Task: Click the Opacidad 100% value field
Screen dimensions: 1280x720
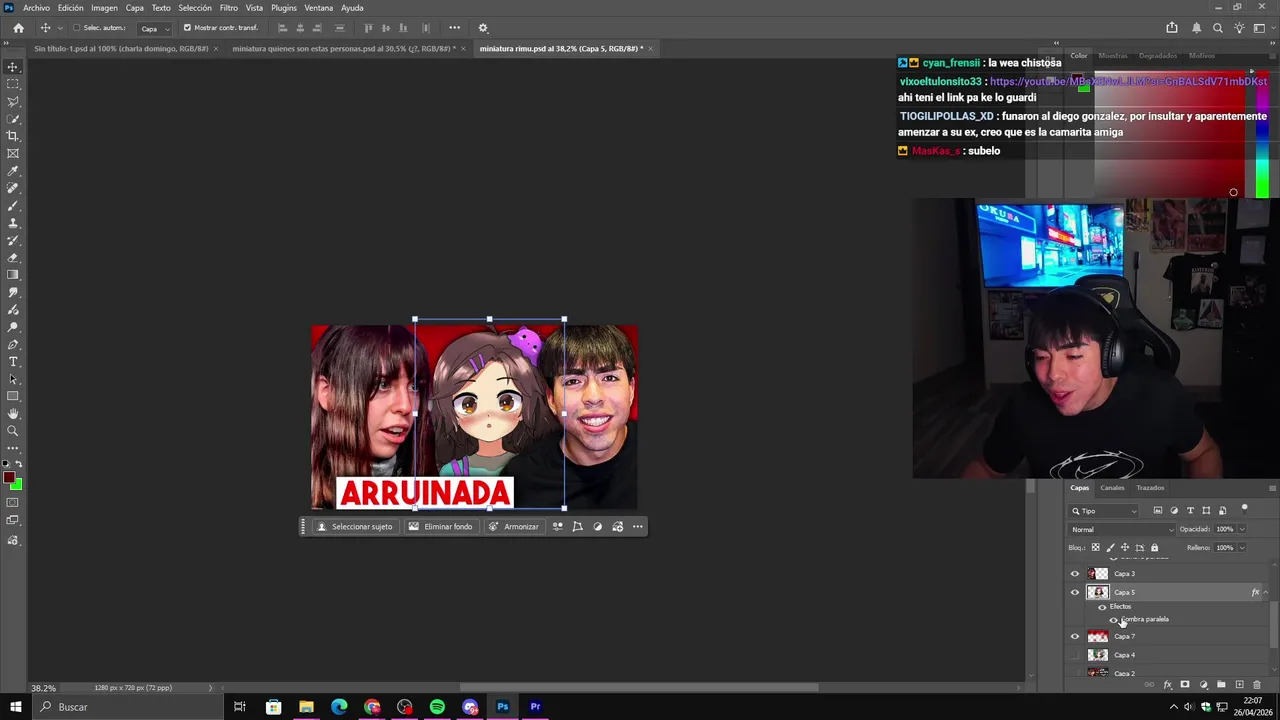Action: pos(1225,529)
